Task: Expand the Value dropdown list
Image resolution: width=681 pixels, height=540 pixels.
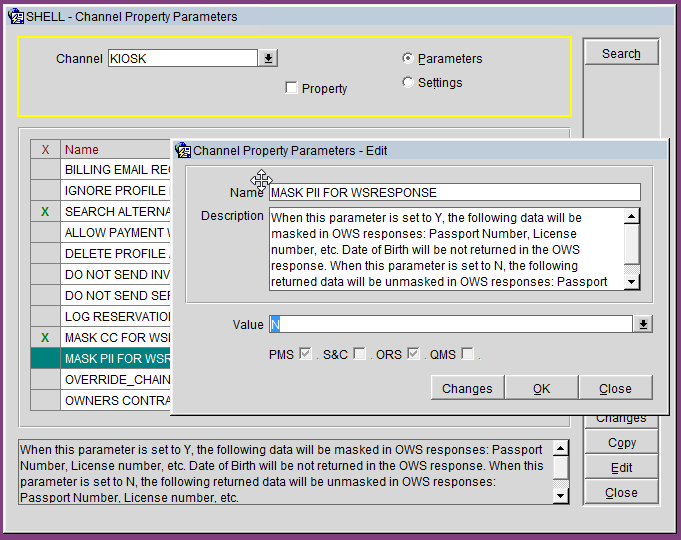Action: [644, 324]
